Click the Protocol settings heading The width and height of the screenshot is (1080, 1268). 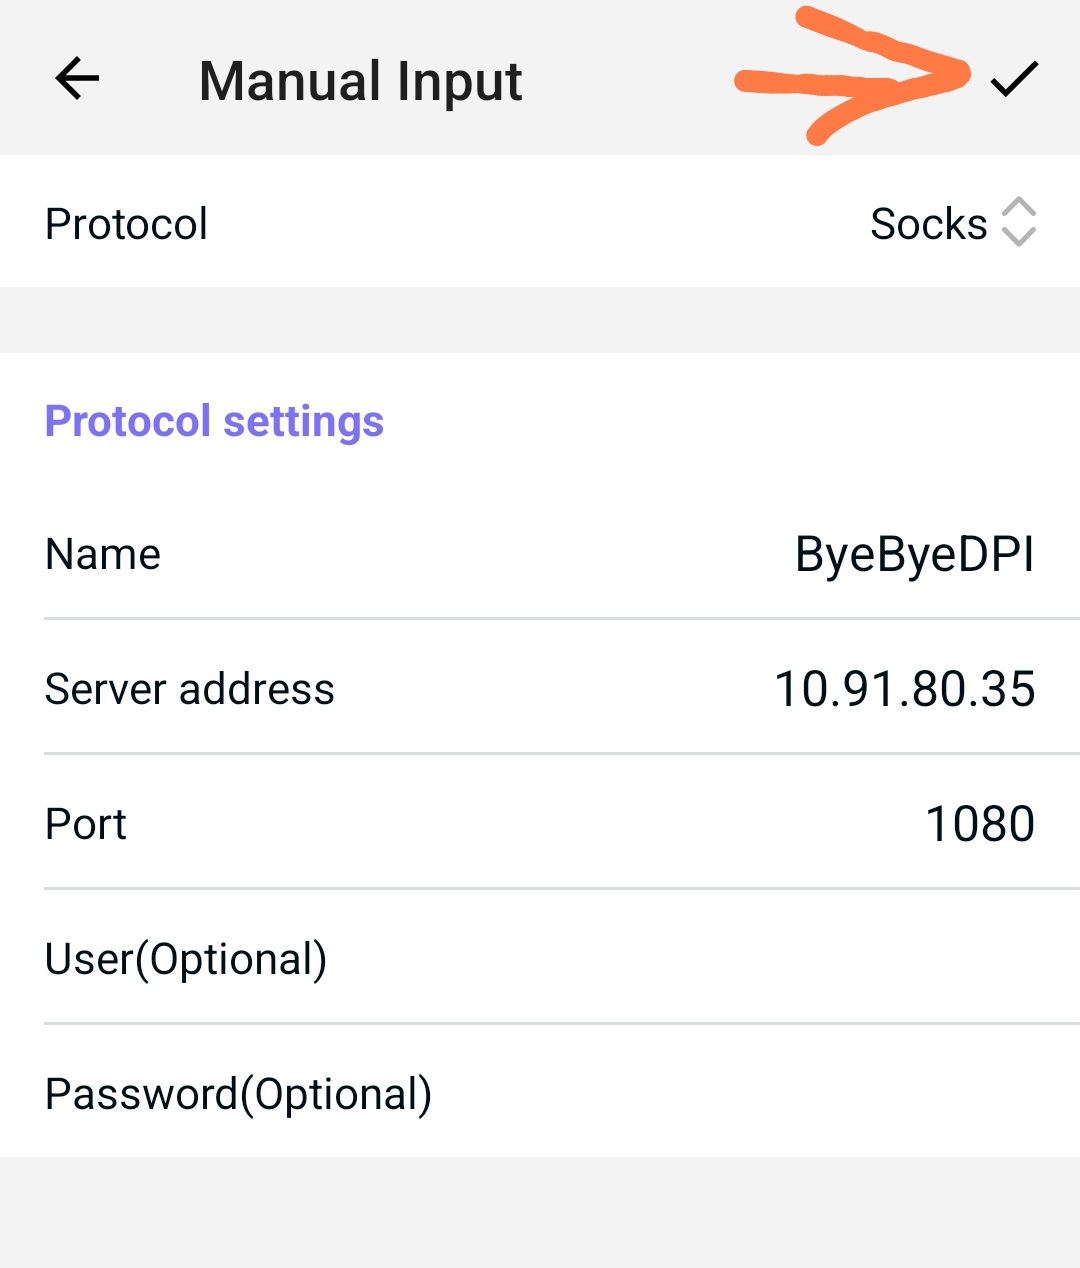(x=214, y=421)
